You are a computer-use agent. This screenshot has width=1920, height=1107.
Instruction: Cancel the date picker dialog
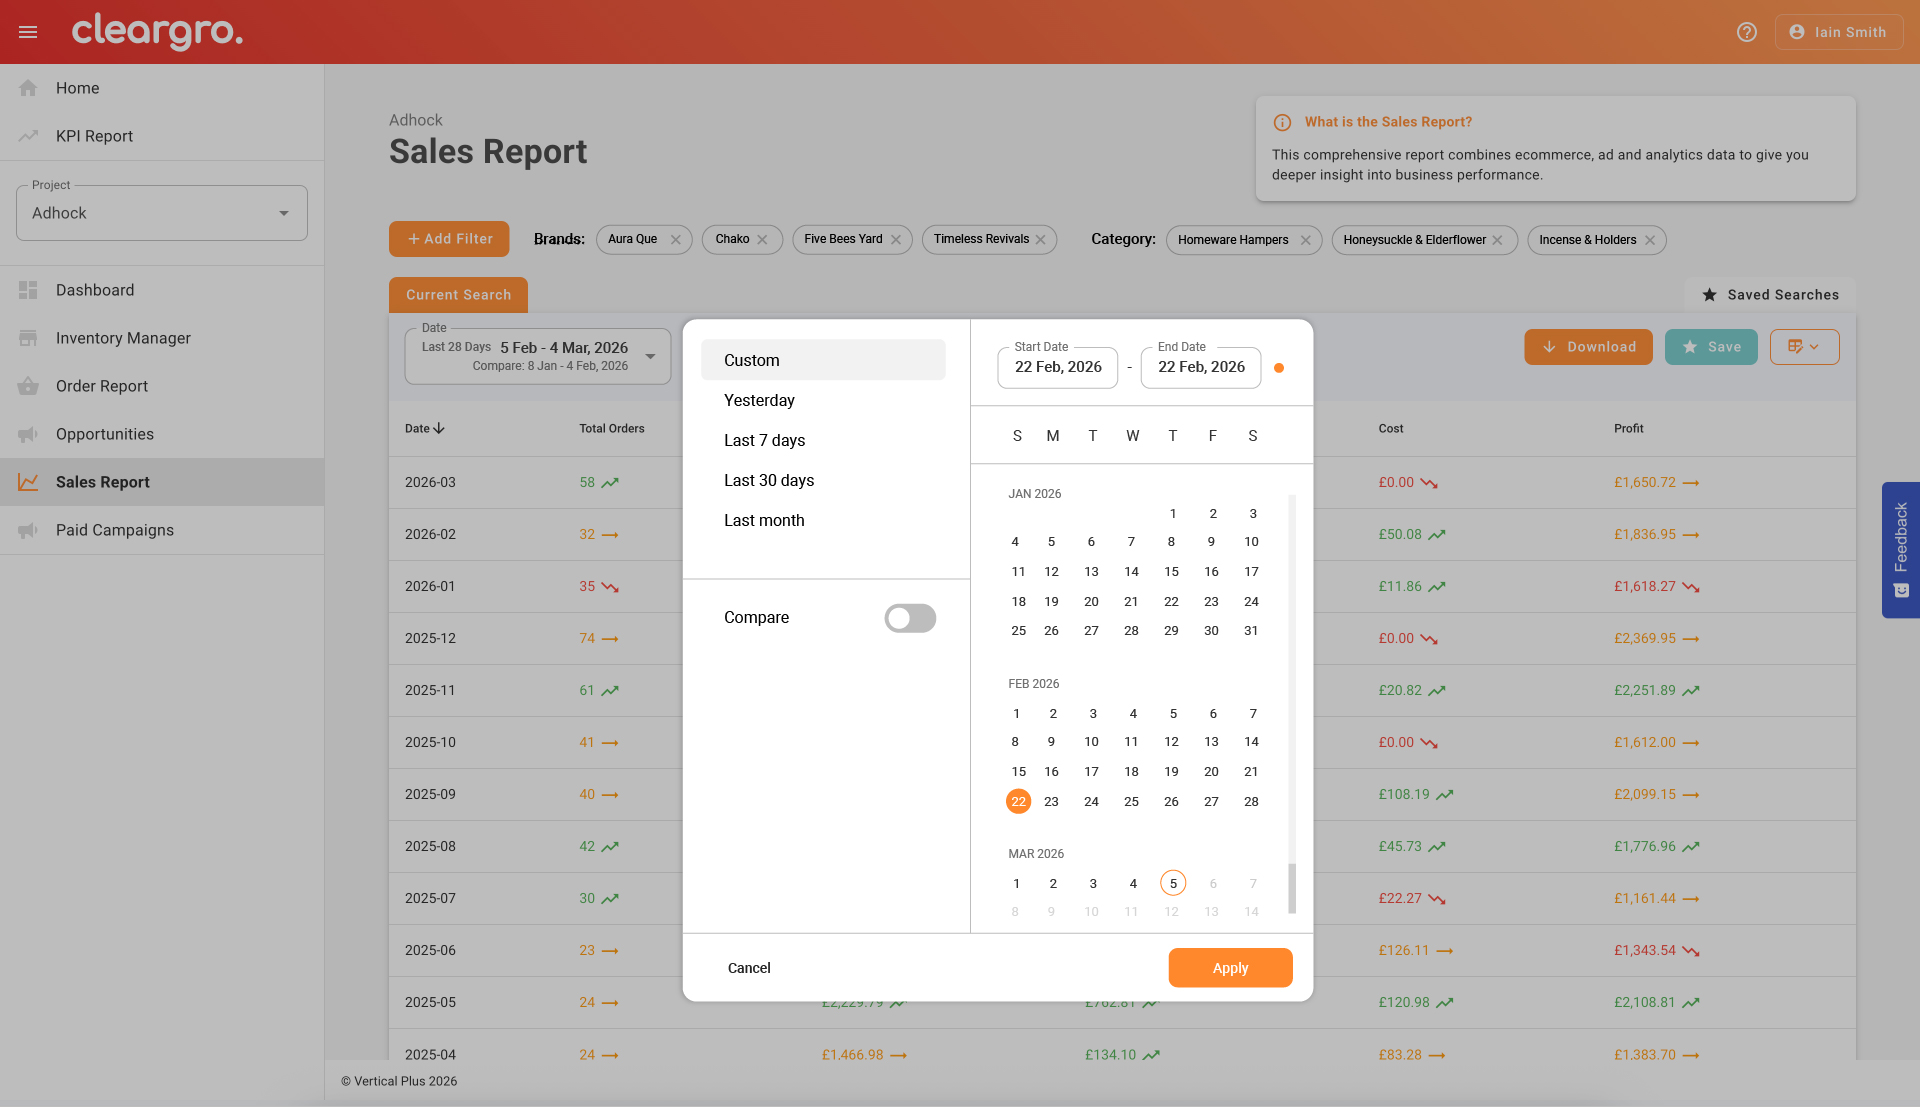(x=749, y=968)
